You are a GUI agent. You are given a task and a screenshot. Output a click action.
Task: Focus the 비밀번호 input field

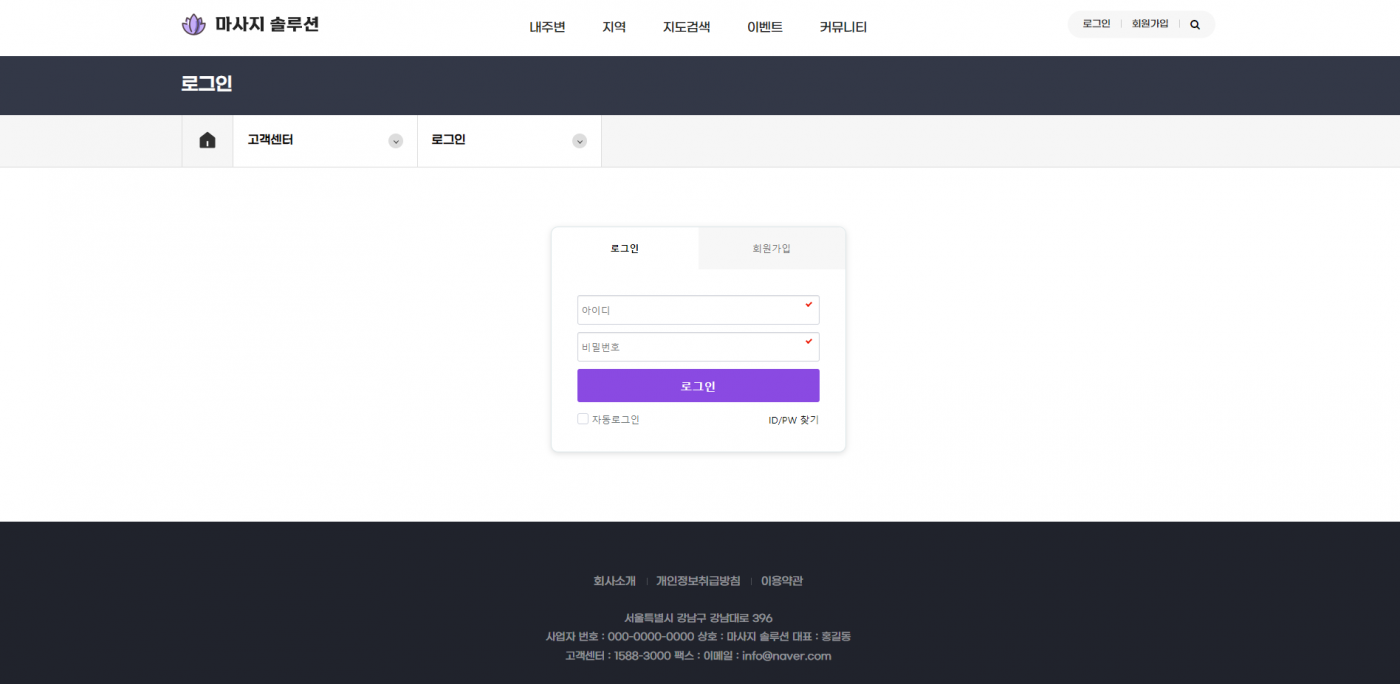pyautogui.click(x=698, y=347)
